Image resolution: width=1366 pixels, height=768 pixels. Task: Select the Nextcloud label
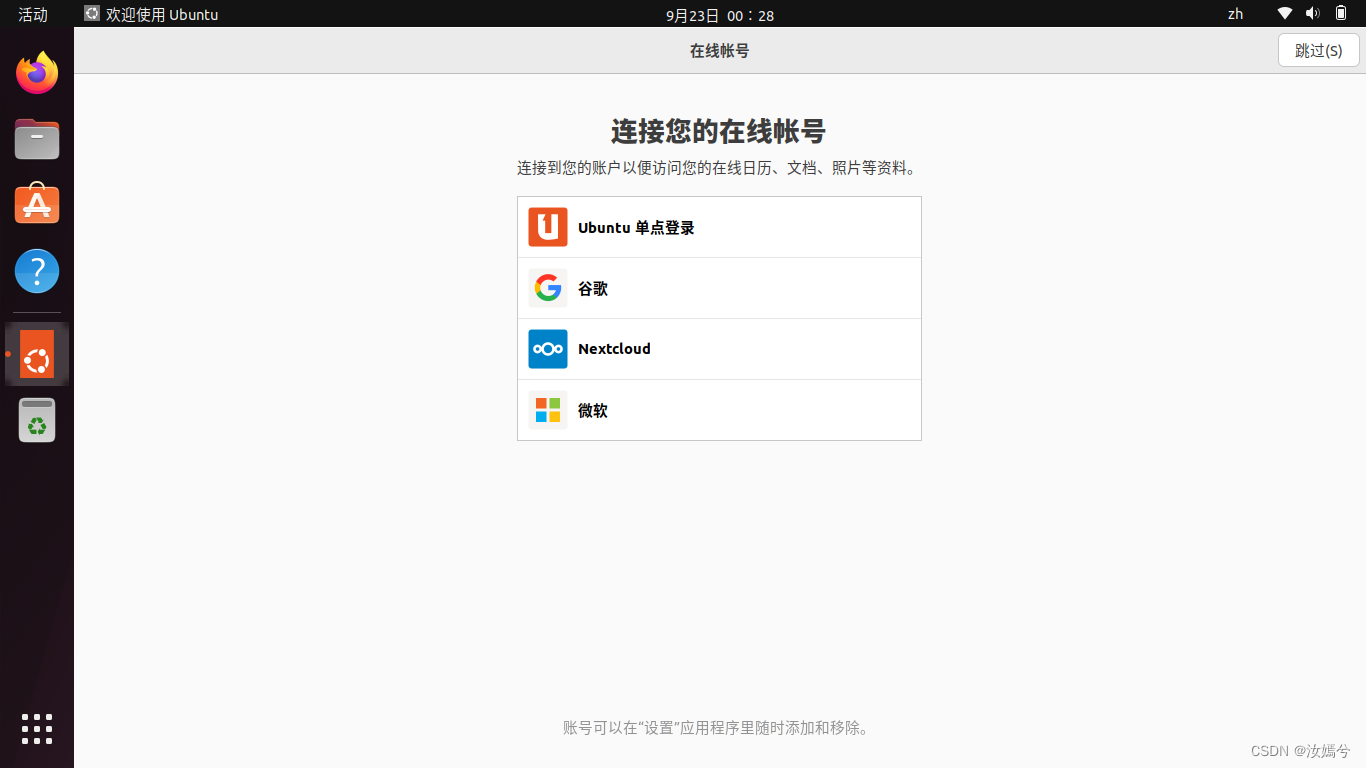(614, 349)
